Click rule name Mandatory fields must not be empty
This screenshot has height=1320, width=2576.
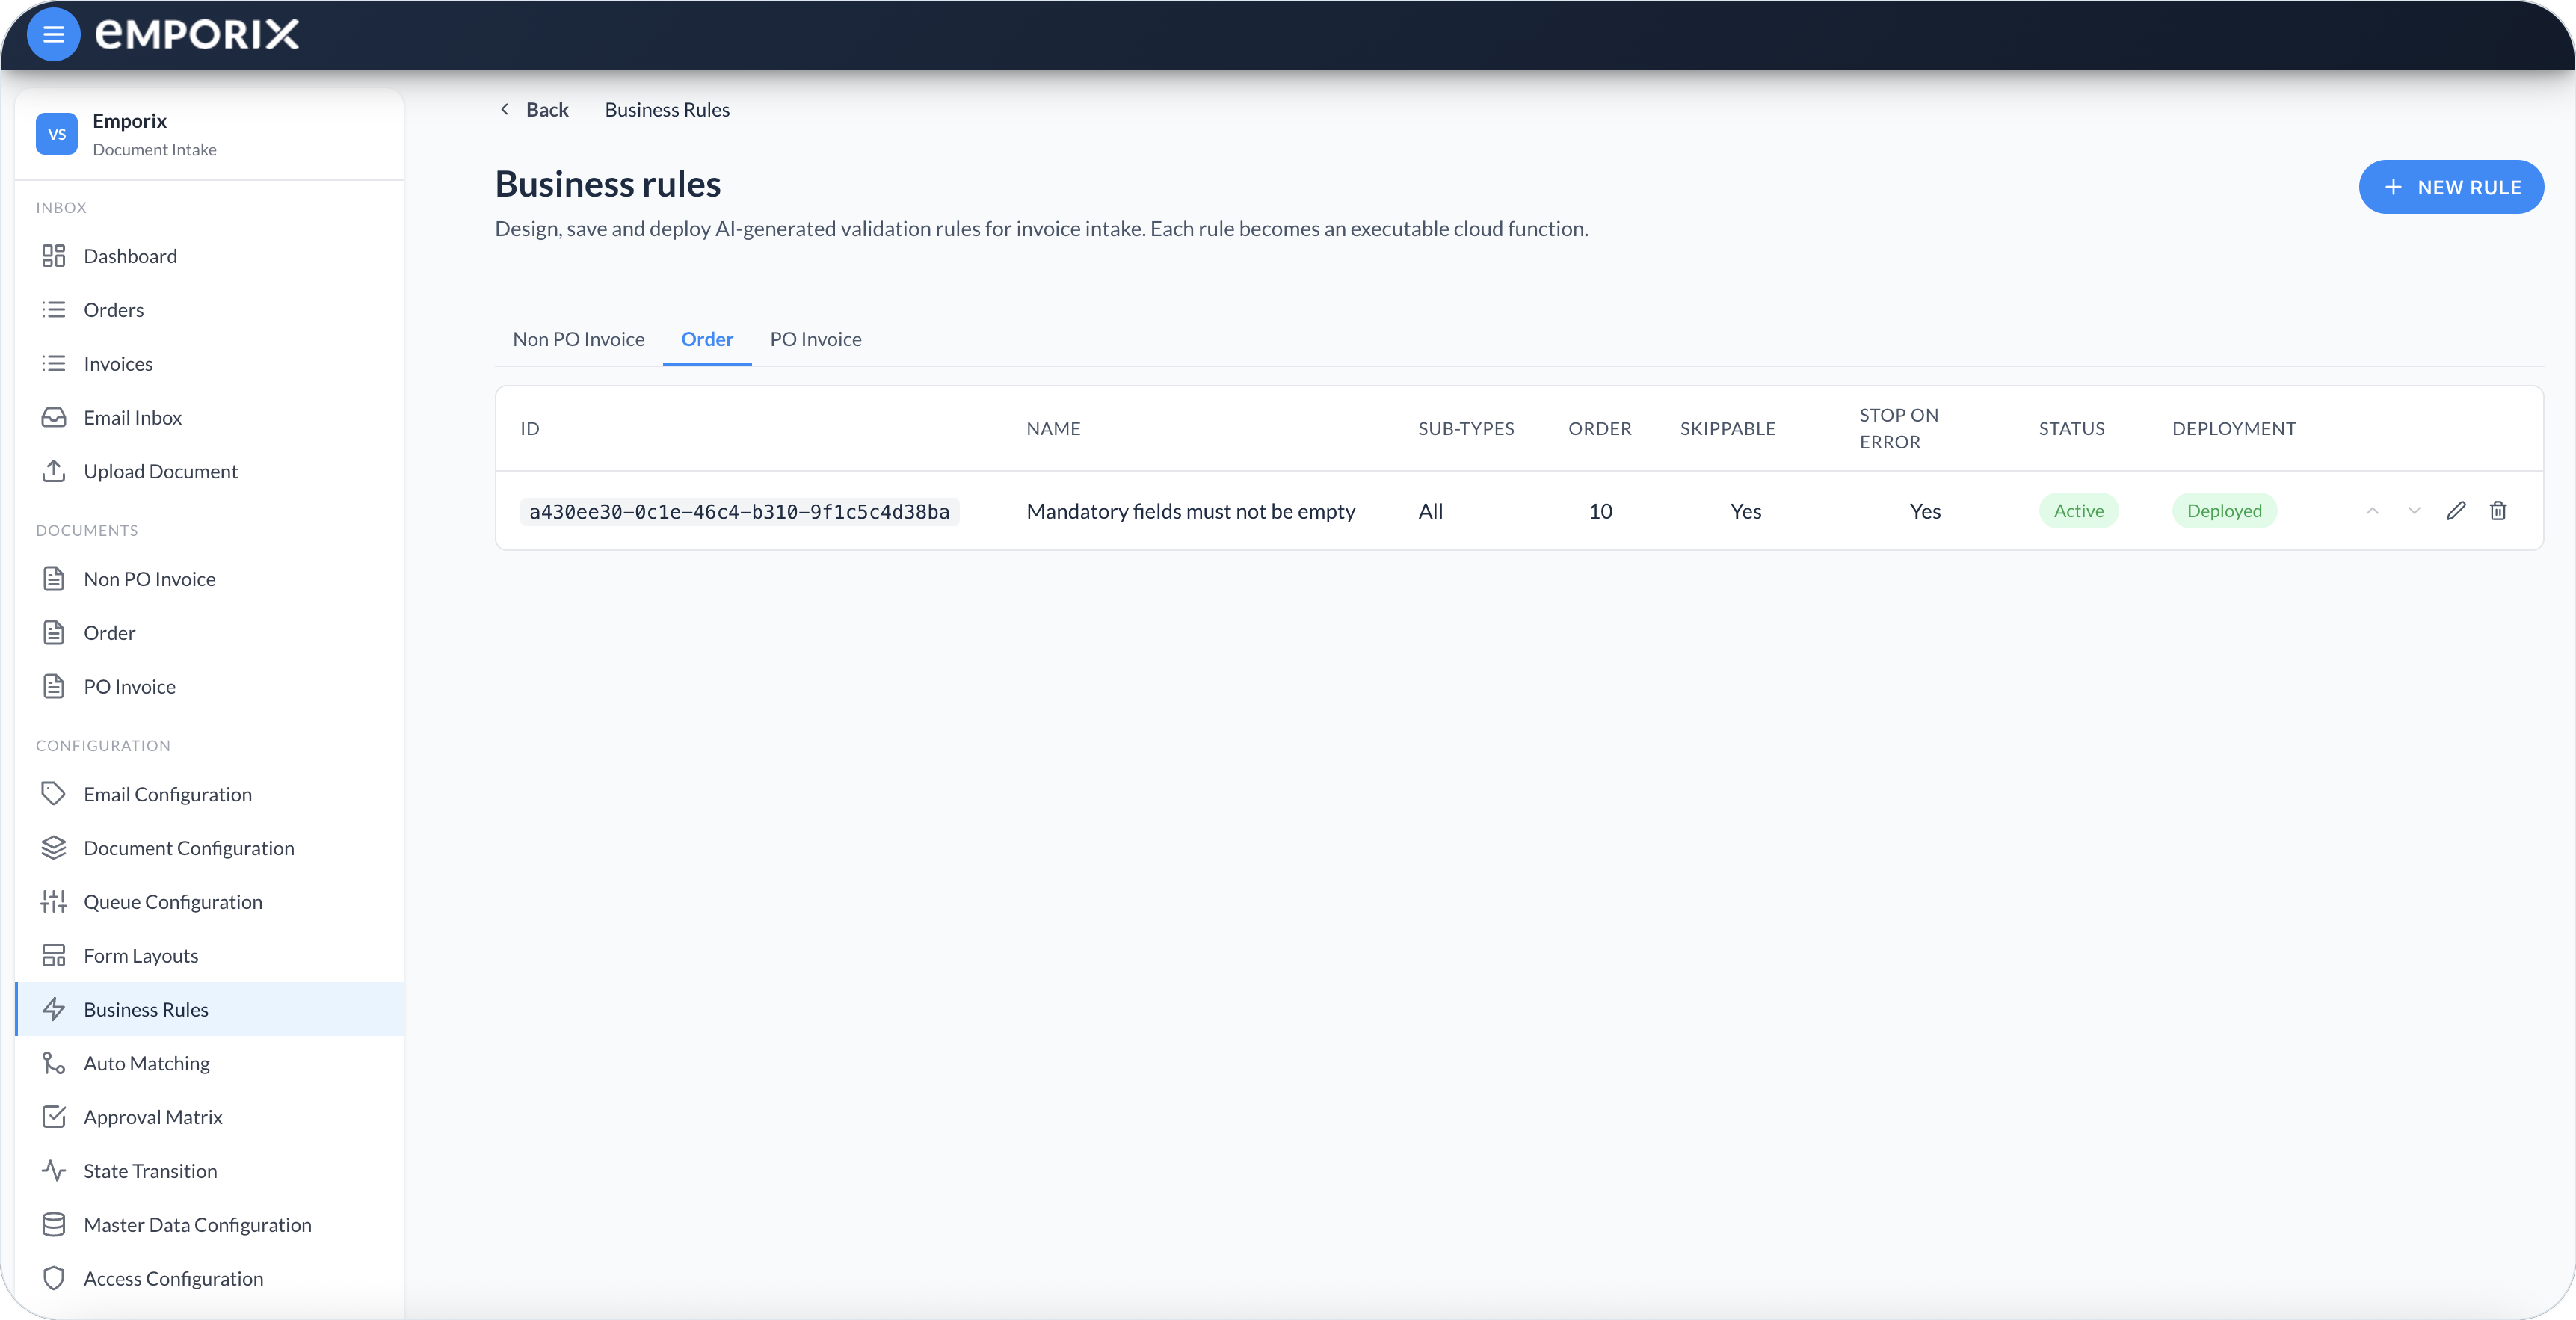1191,511
